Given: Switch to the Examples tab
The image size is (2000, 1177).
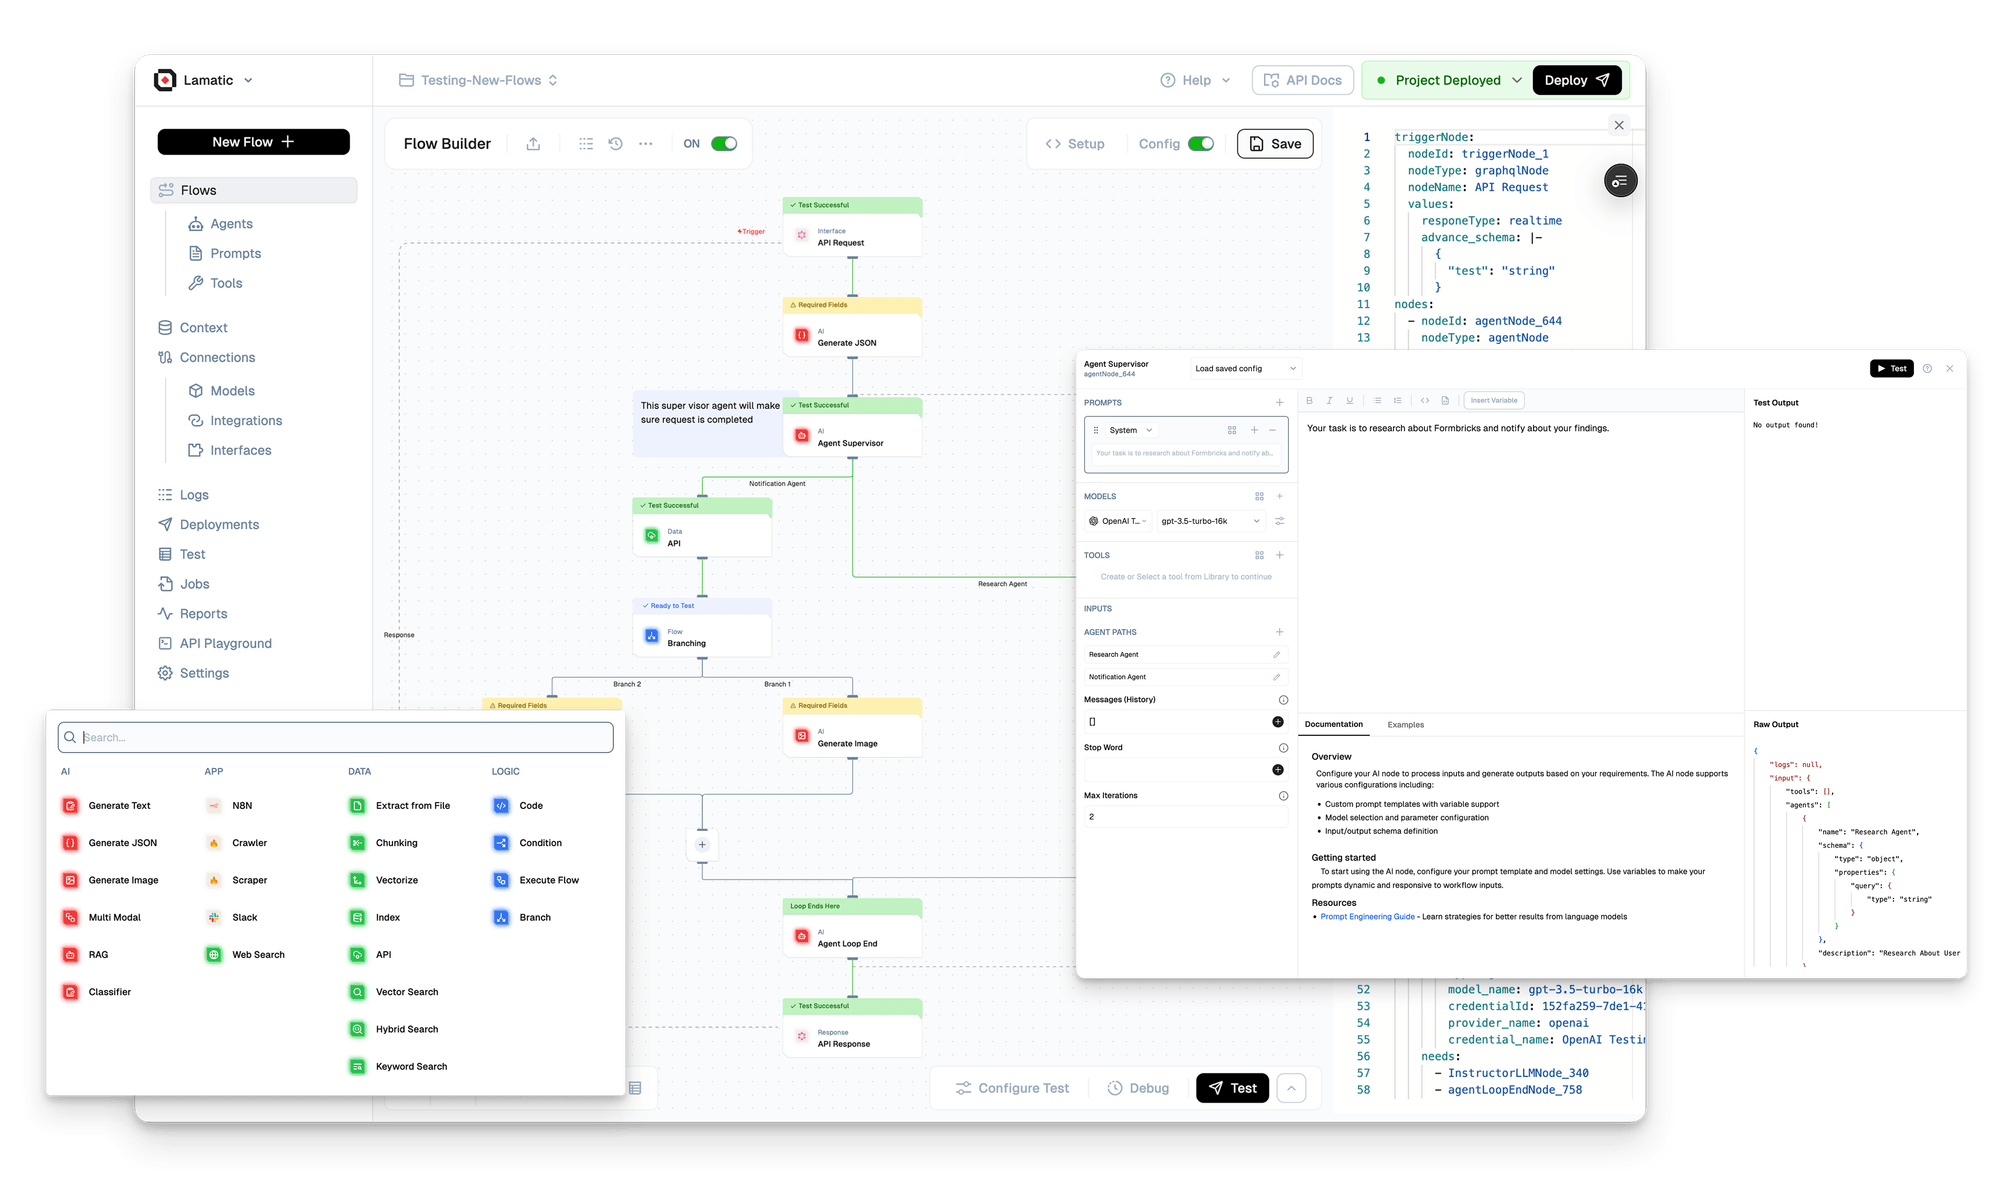Looking at the screenshot, I should (x=1405, y=725).
